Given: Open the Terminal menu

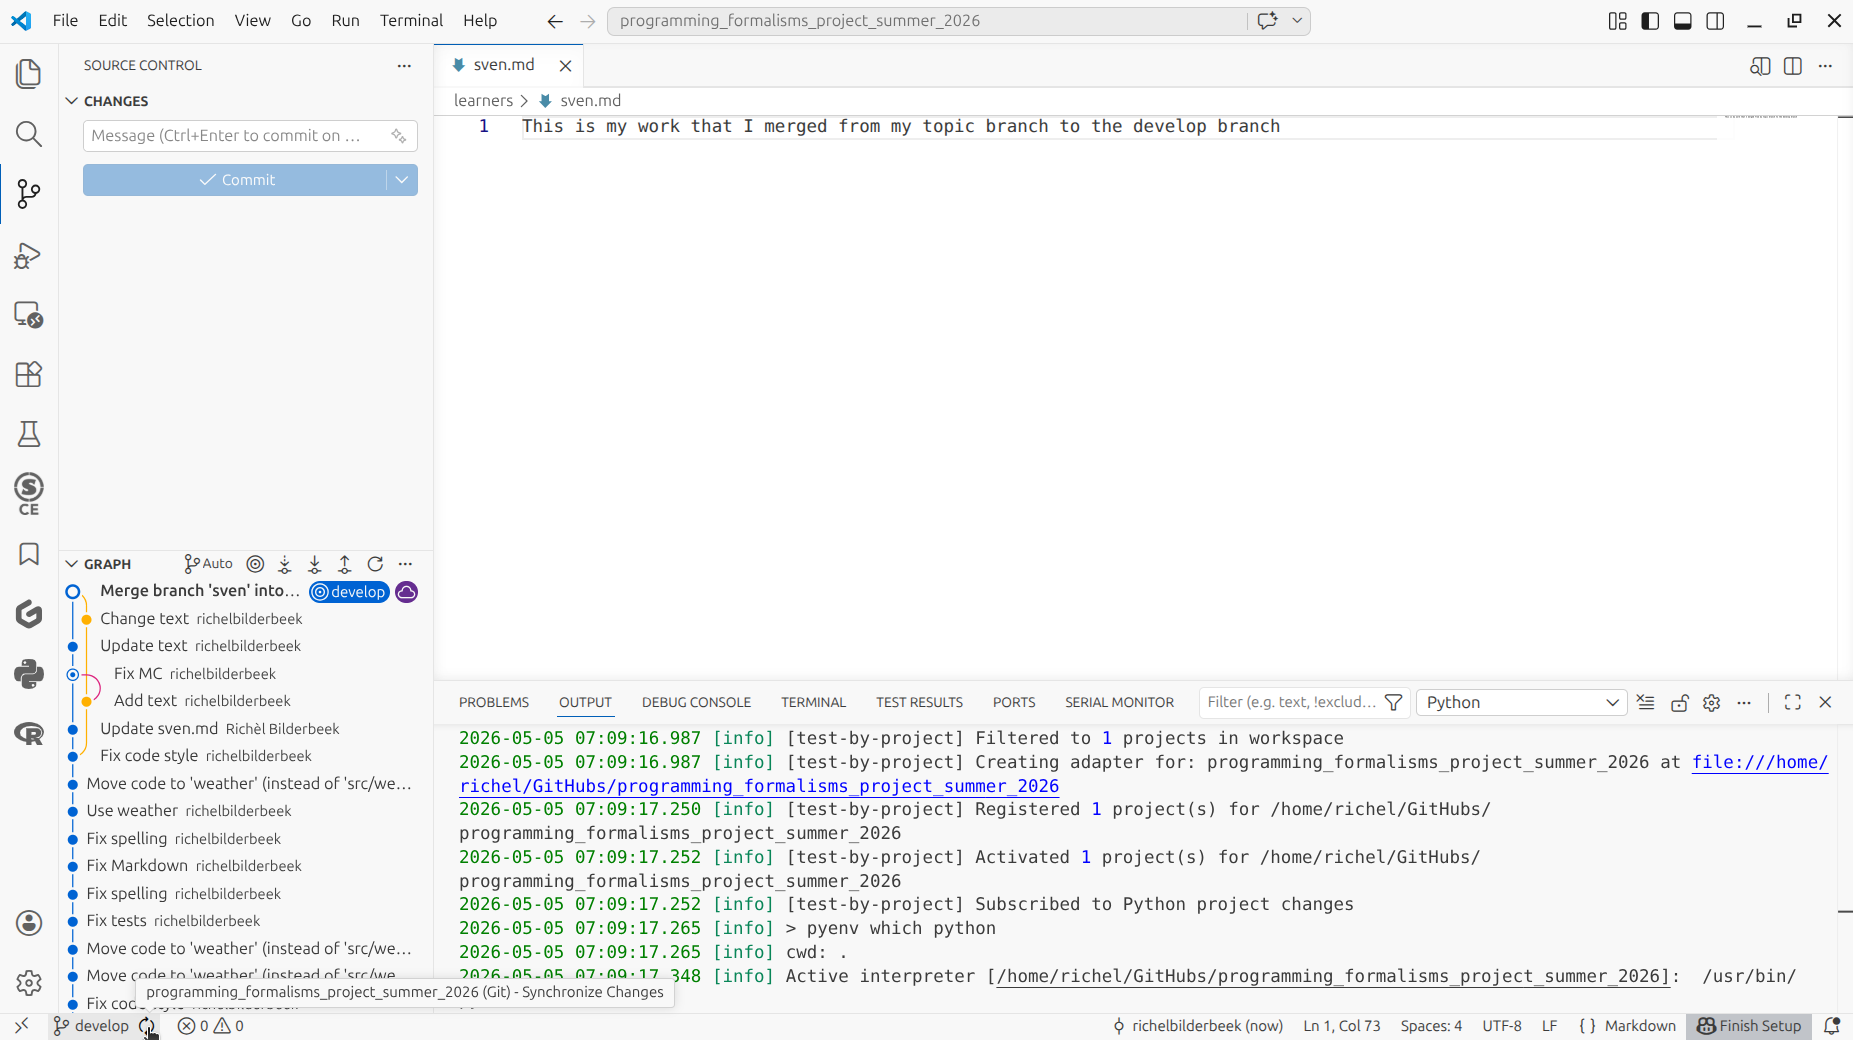Looking at the screenshot, I should coord(411,21).
